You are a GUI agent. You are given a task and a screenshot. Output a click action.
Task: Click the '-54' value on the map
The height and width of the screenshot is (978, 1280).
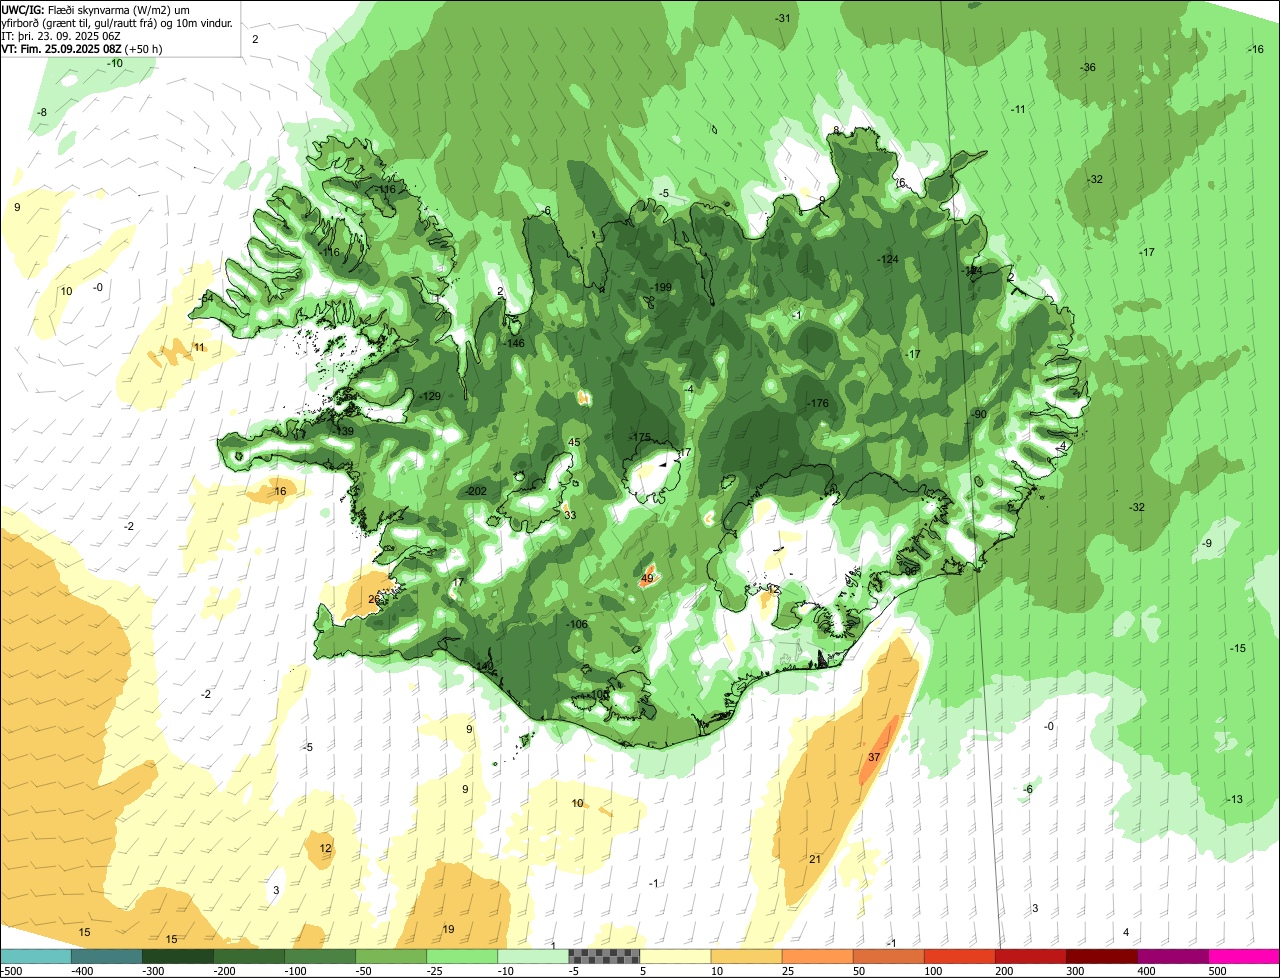[205, 299]
